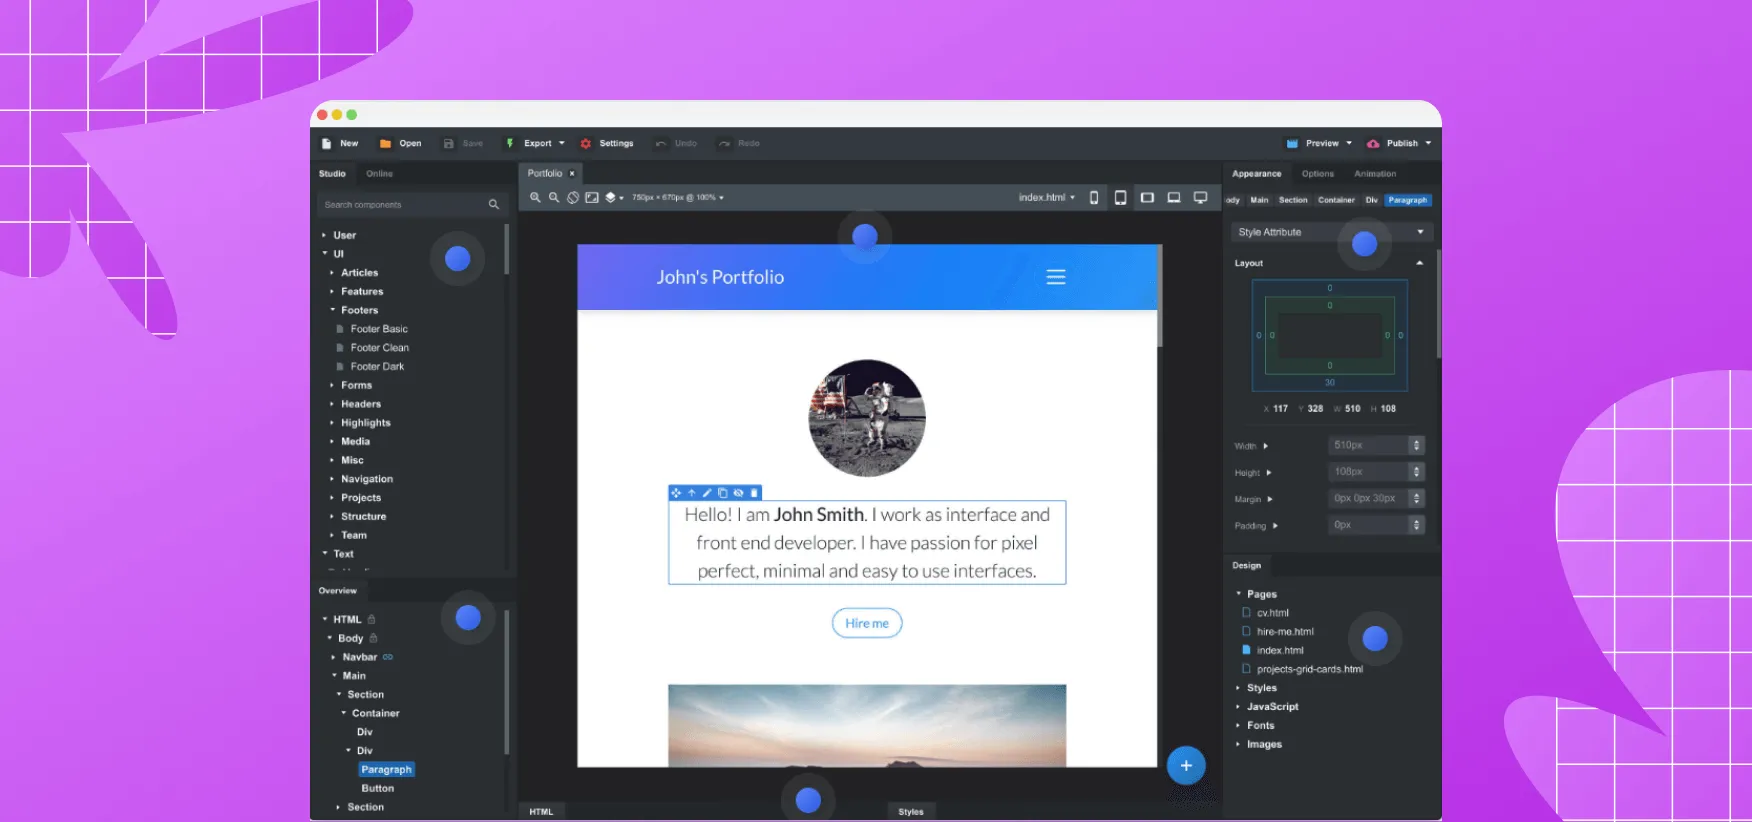This screenshot has width=1752, height=822.
Task: Click the image icon in canvas toolbar
Action: 592,198
